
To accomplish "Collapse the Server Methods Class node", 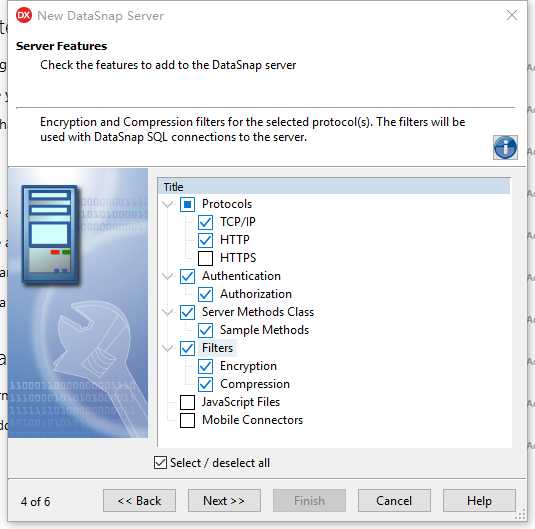I will coord(167,312).
